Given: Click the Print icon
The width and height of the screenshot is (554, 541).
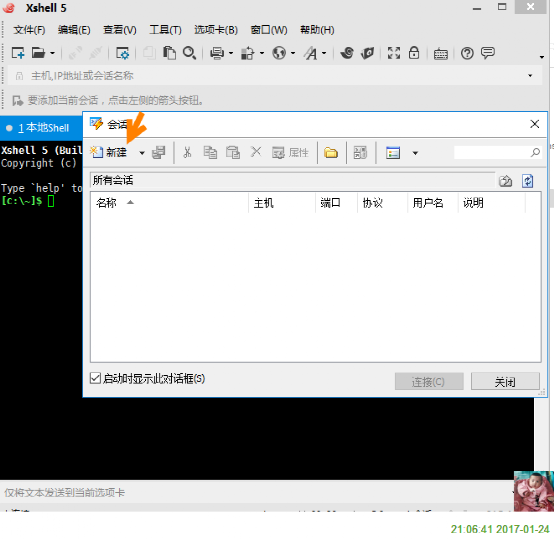Looking at the screenshot, I should [x=217, y=53].
